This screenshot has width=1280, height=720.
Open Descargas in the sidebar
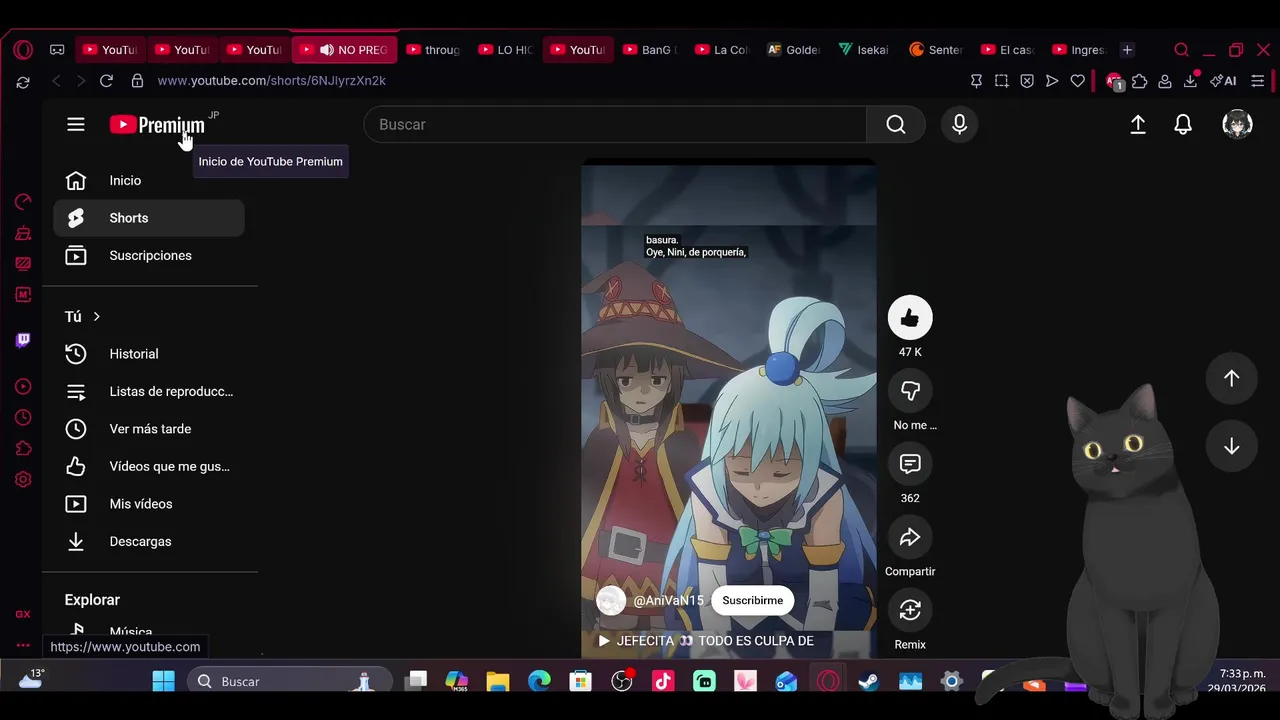point(148,542)
